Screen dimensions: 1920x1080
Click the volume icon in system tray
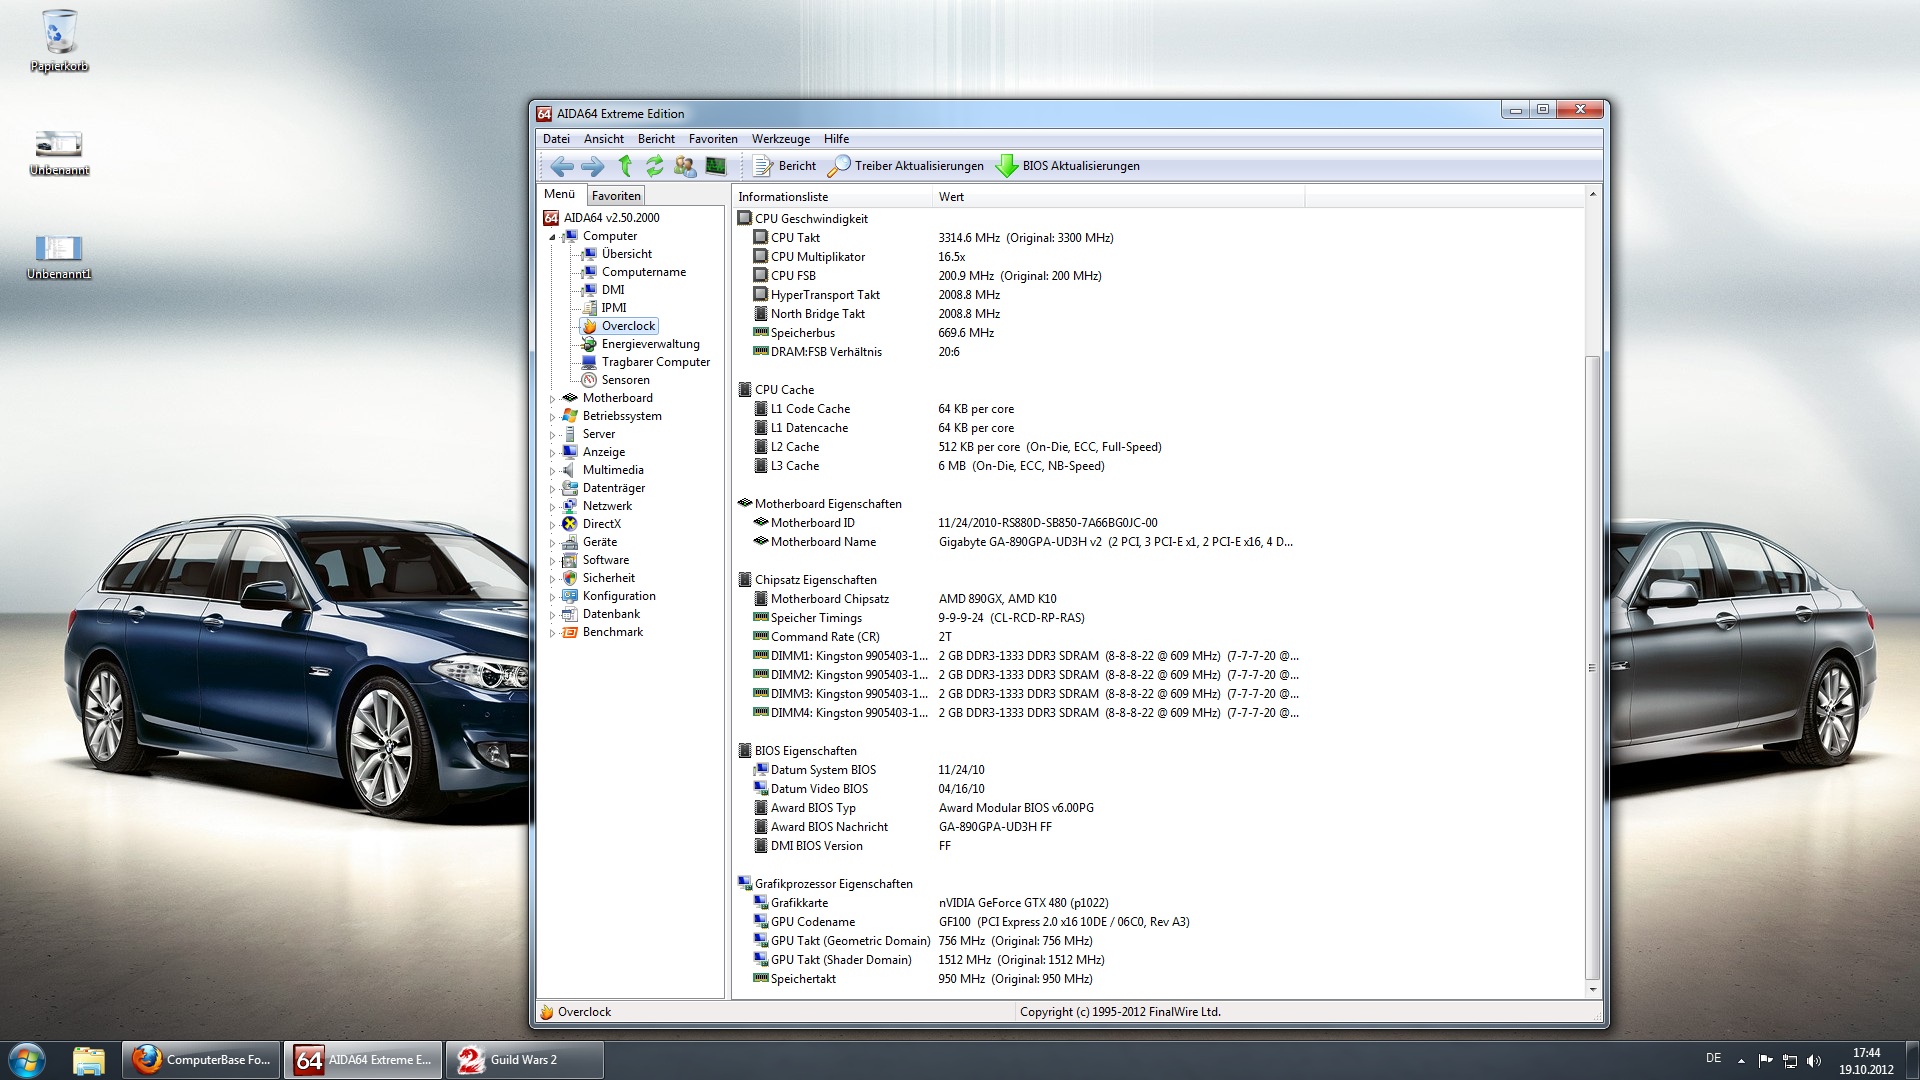pyautogui.click(x=1814, y=1060)
